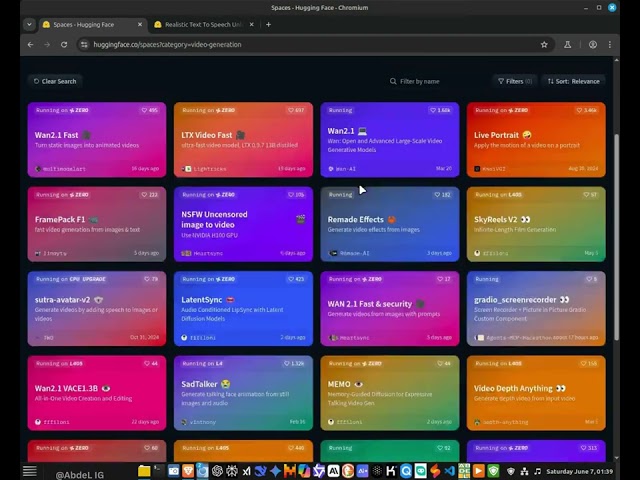640x480 pixels.
Task: Click the page vertical scrollbar thumb
Action: (x=616, y=237)
